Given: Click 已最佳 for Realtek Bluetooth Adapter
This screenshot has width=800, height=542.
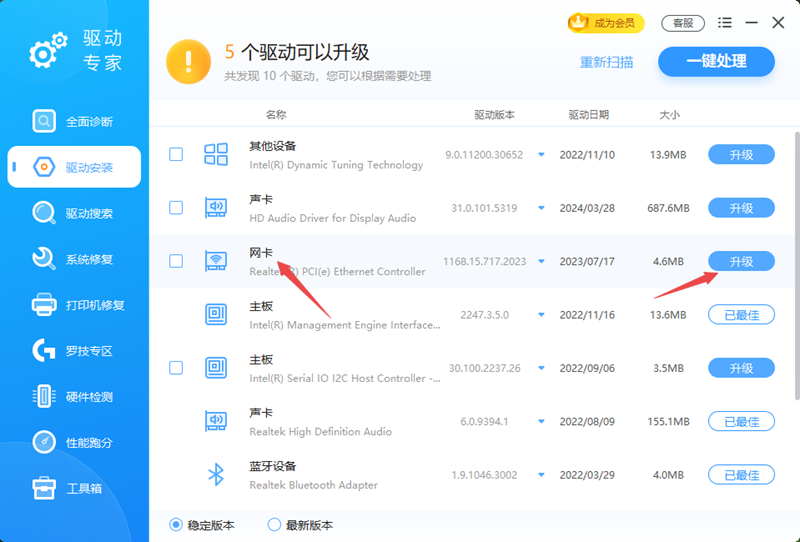Looking at the screenshot, I should click(x=741, y=475).
